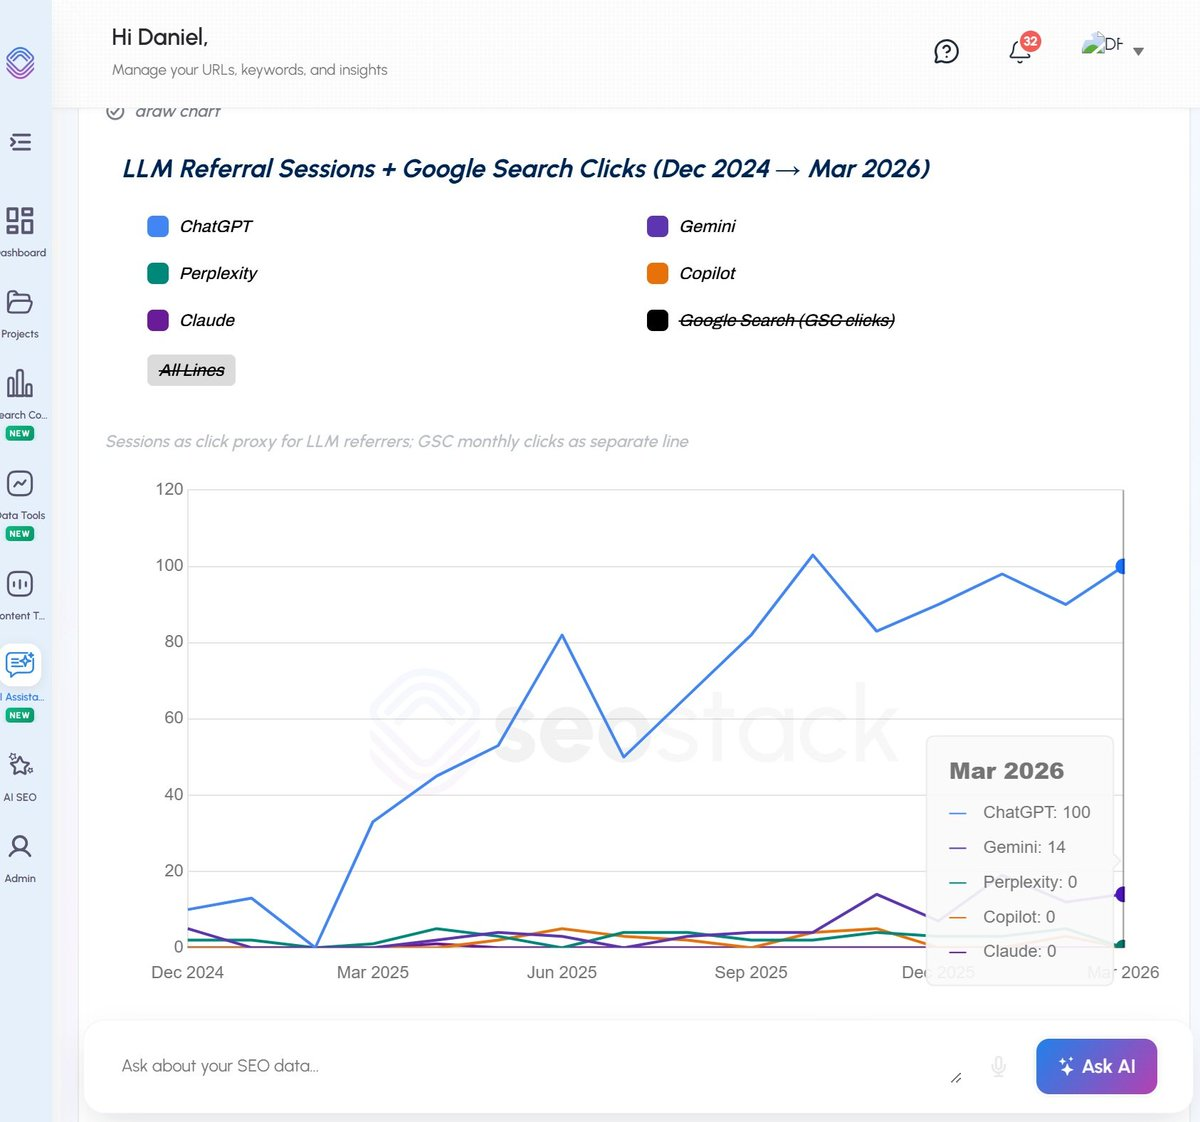
Task: Show the Google Search (GSC clicks) line
Action: 786,321
